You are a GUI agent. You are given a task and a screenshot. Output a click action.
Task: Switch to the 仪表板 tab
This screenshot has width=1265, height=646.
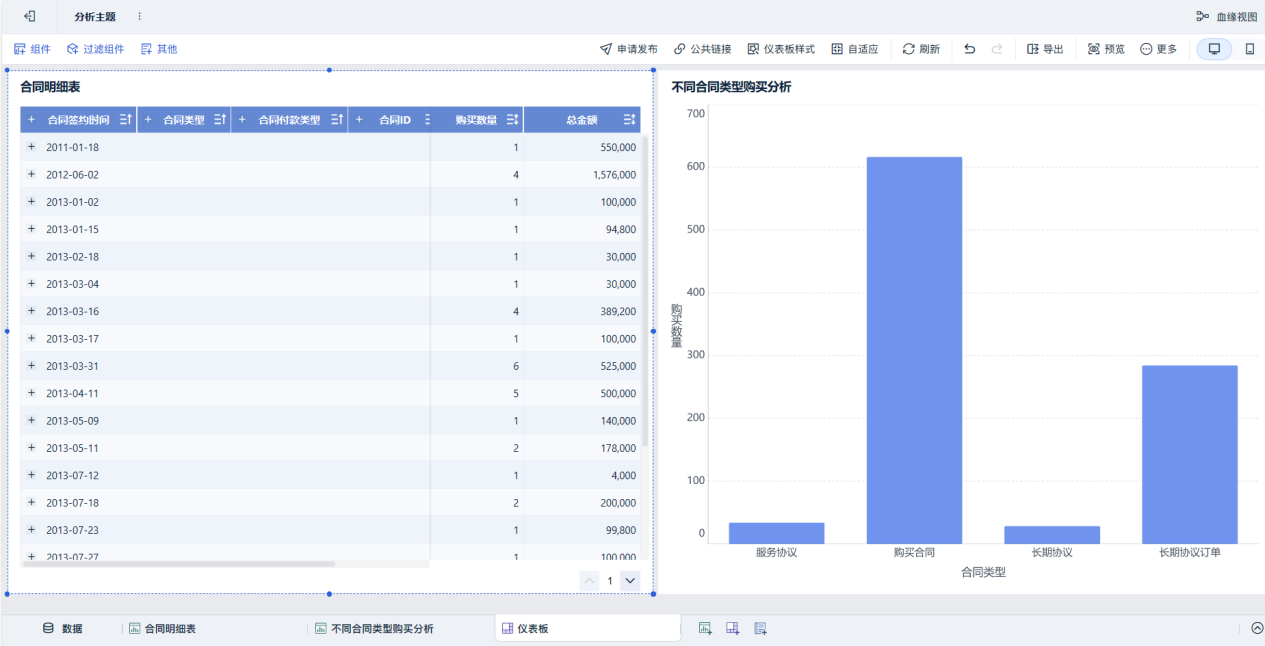point(588,628)
